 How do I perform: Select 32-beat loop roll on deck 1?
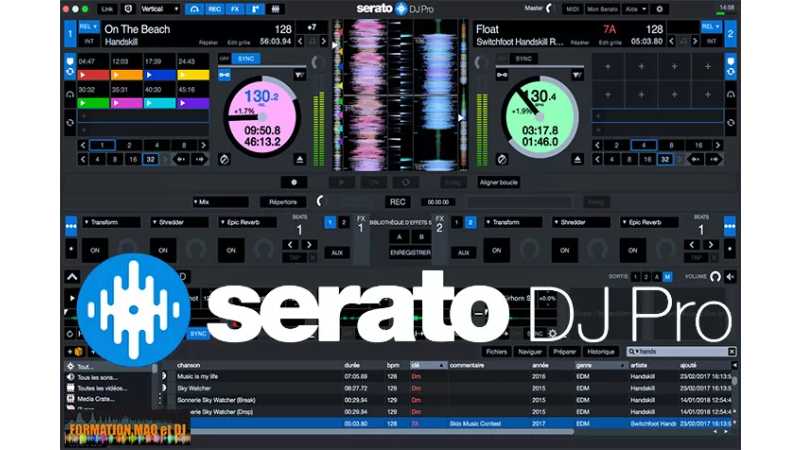151,159
